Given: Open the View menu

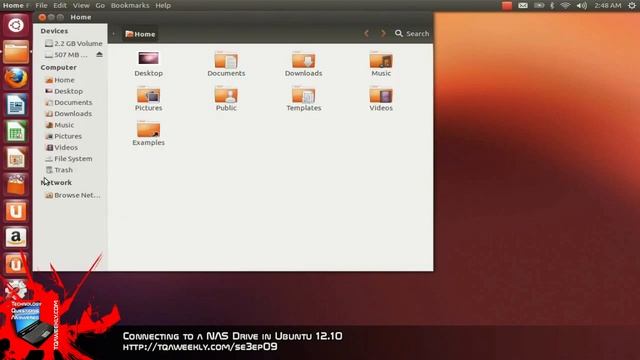Looking at the screenshot, I should pyautogui.click(x=81, y=5).
